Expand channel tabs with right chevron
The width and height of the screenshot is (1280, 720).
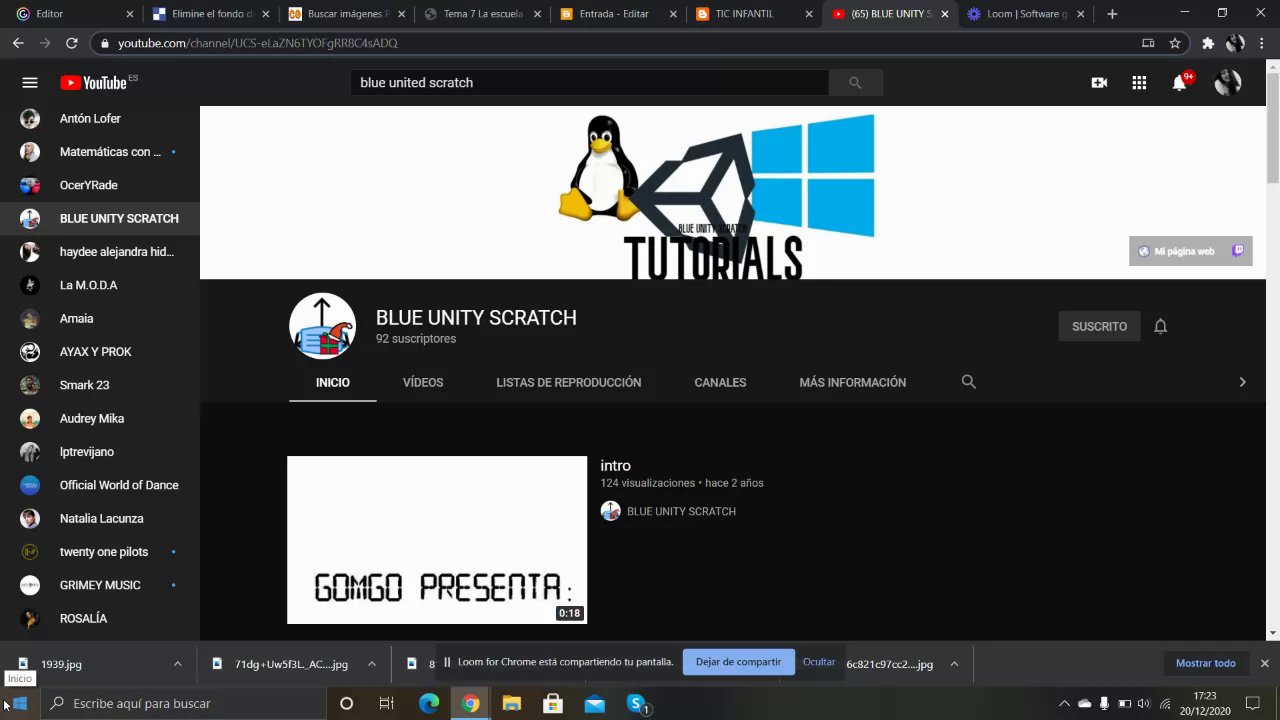coord(1242,382)
